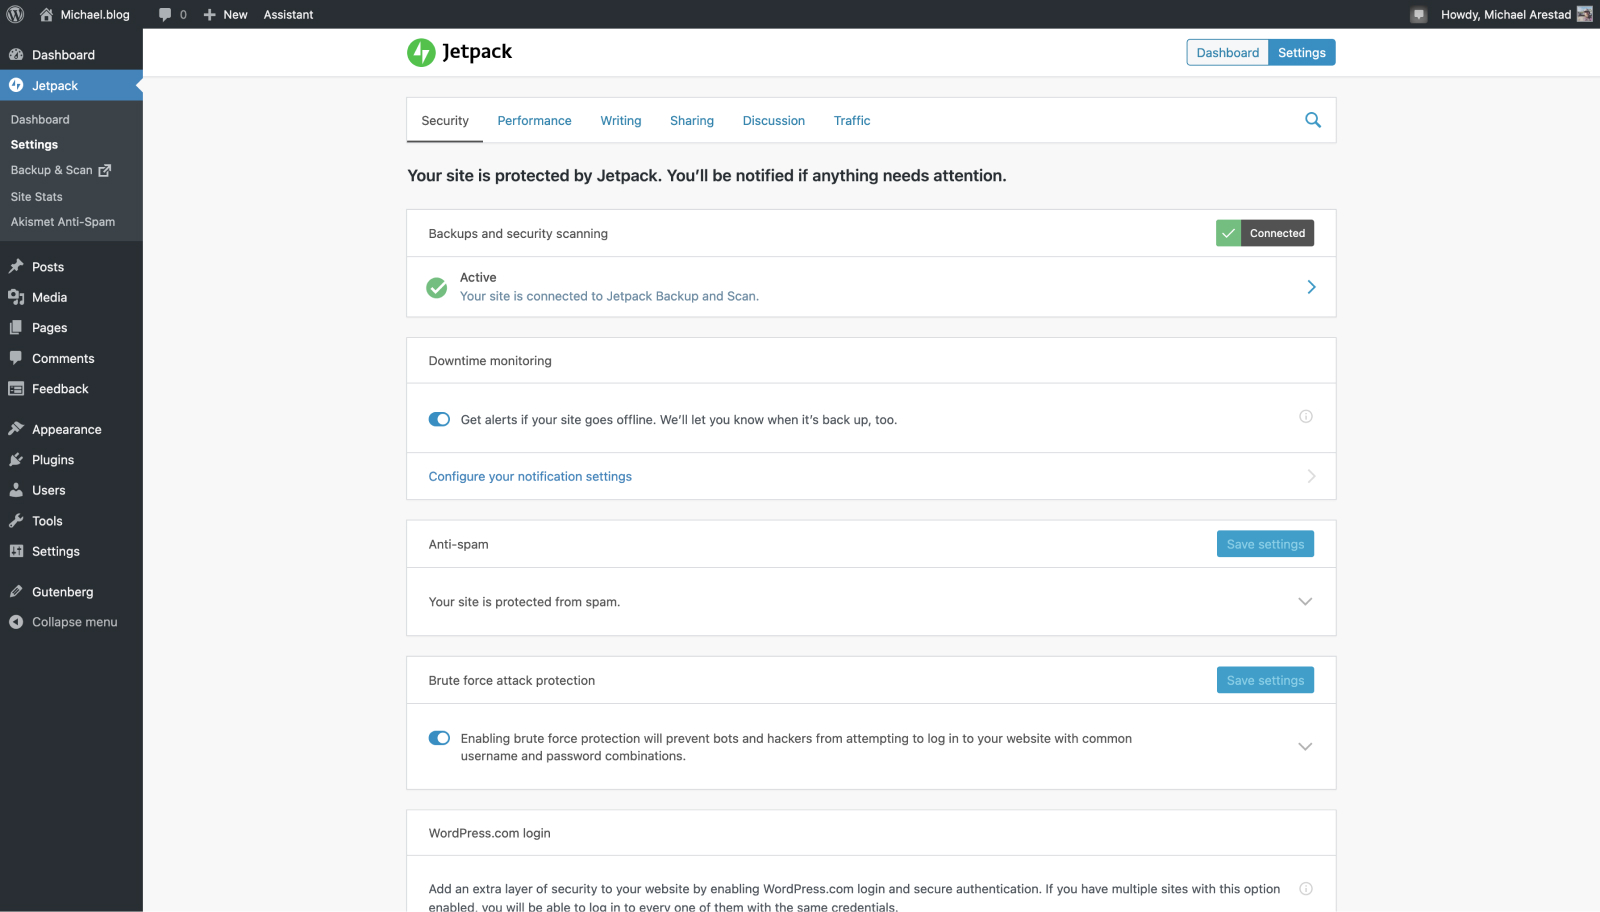Screen dimensions: 1600x912
Task: Click the green check Connected status icon
Action: (1228, 233)
